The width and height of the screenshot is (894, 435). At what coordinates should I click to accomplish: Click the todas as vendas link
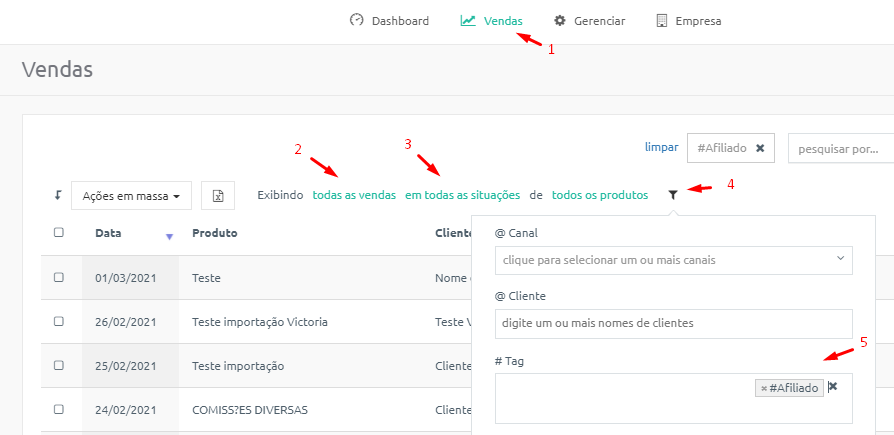[x=354, y=195]
